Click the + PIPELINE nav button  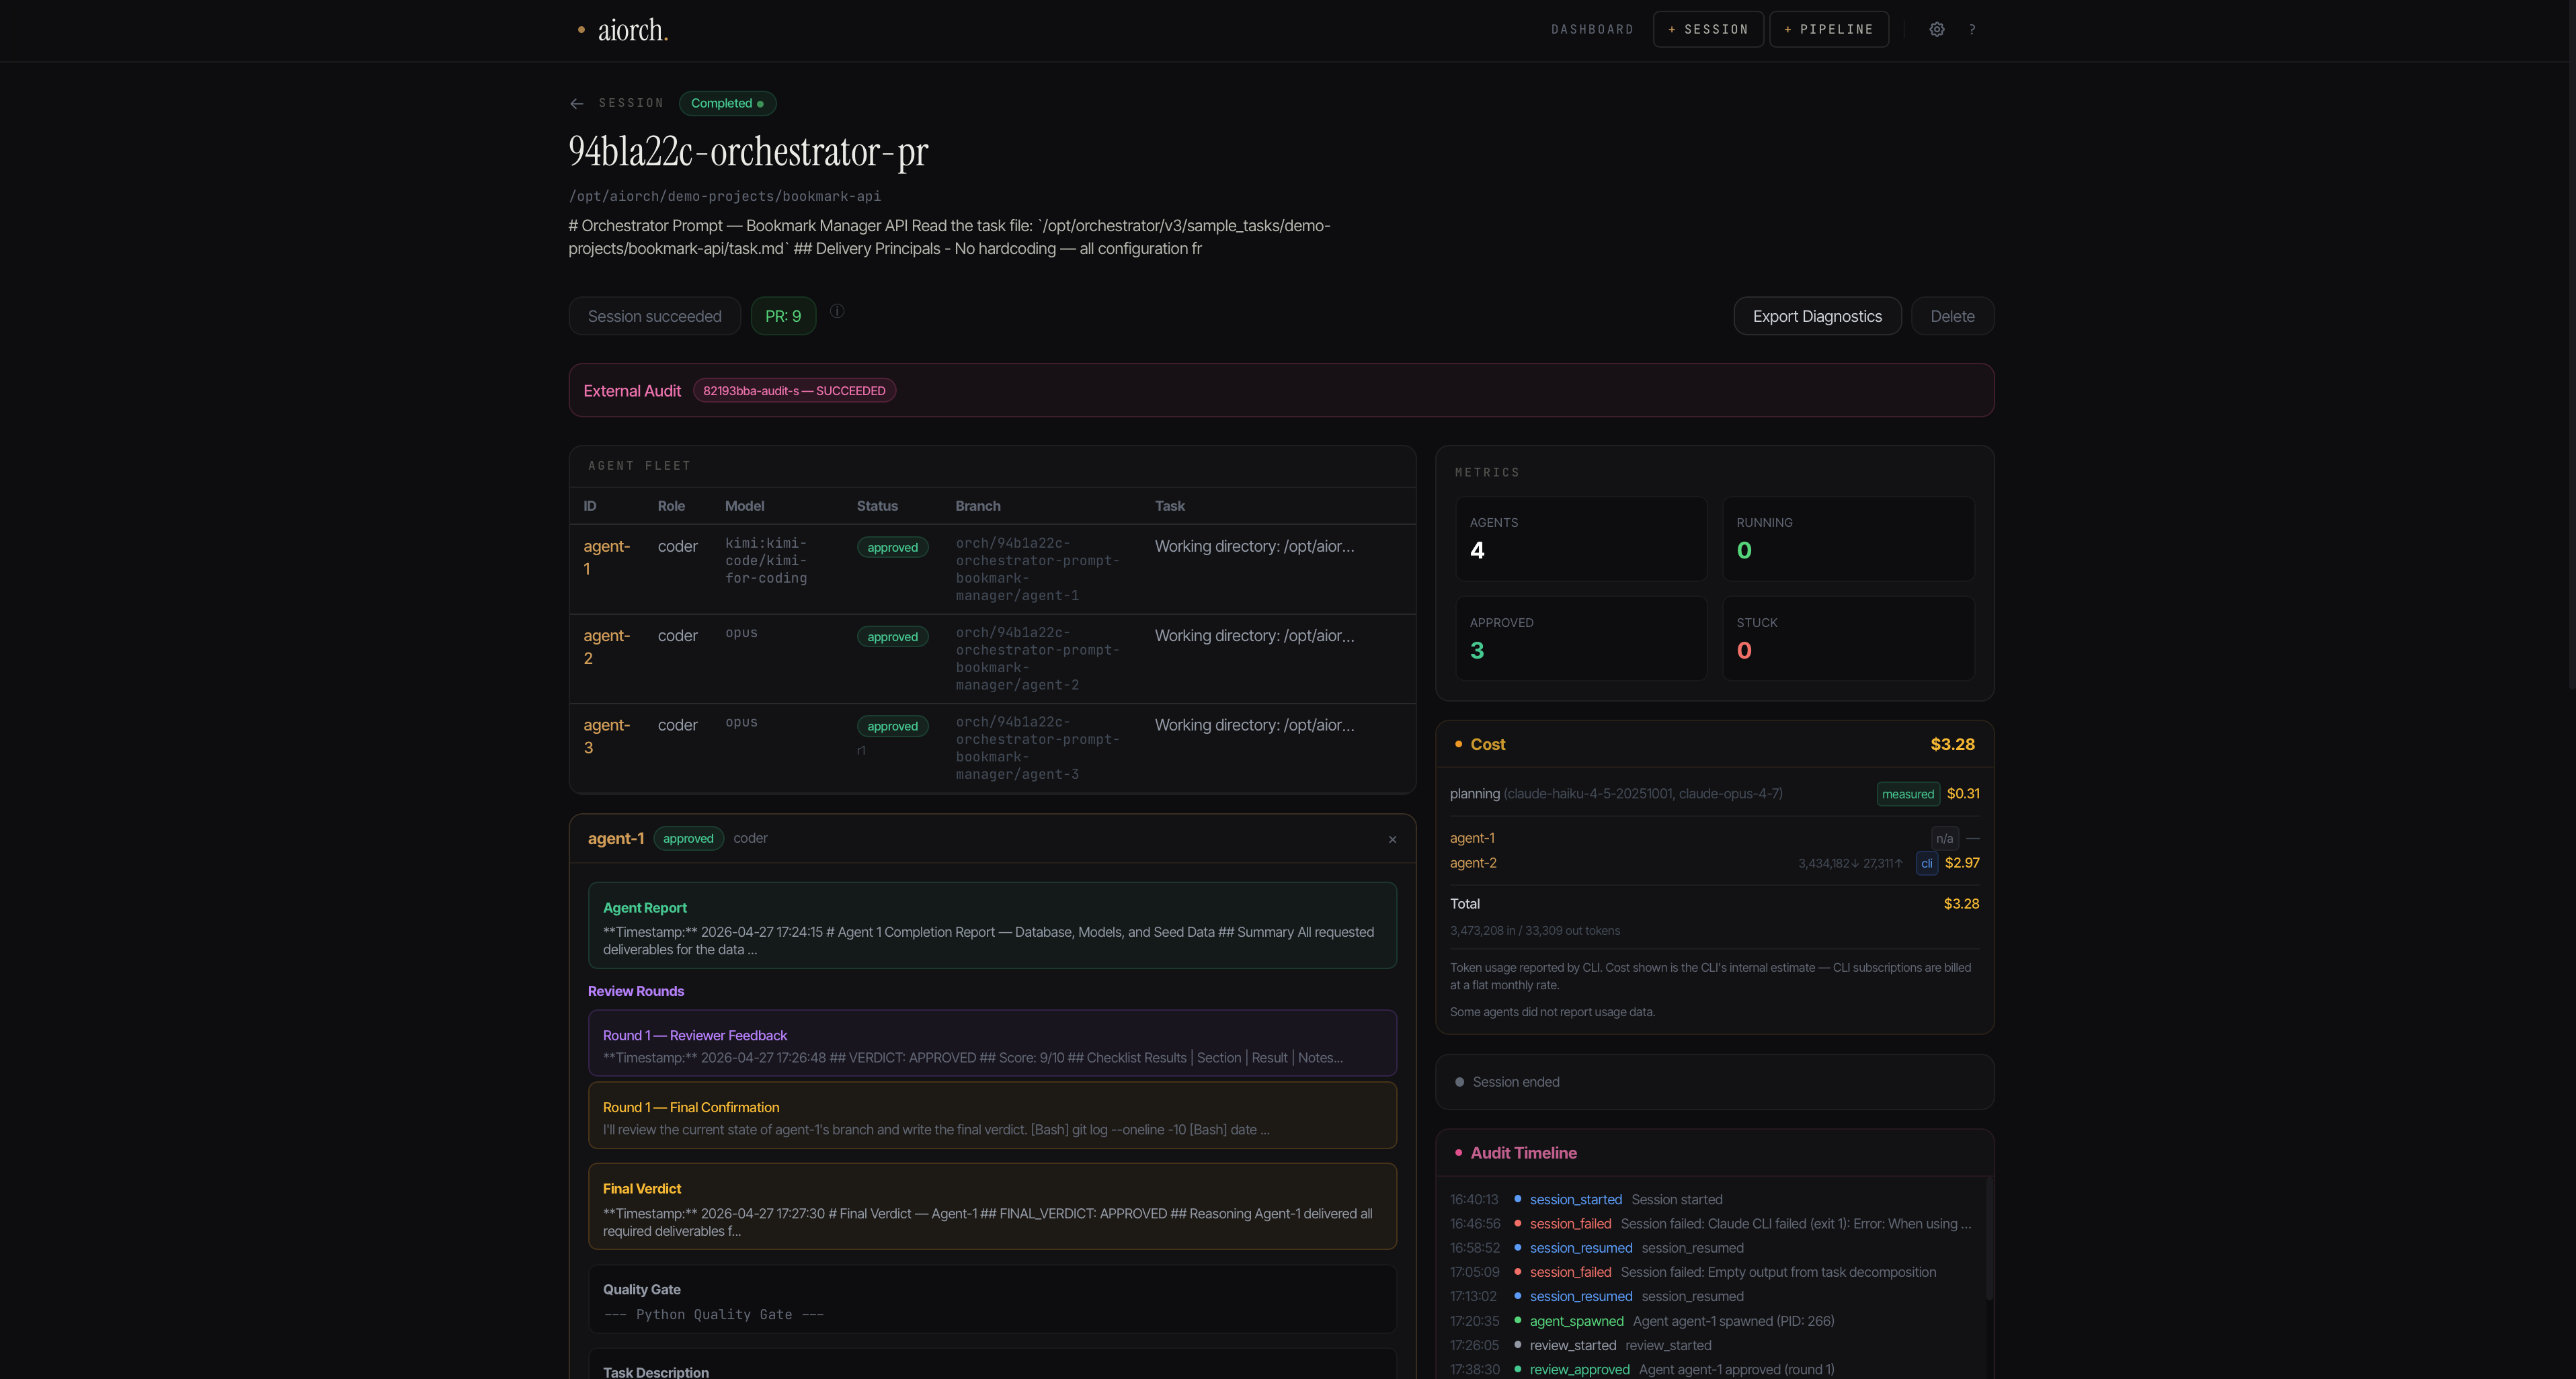[1828, 29]
